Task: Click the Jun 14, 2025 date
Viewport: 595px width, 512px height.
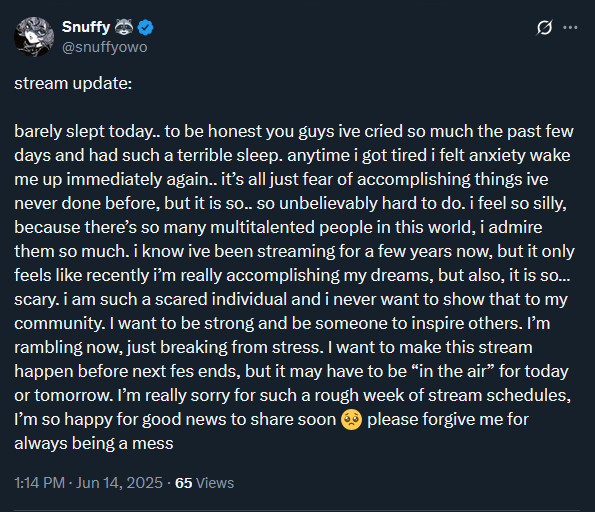Action: point(119,483)
